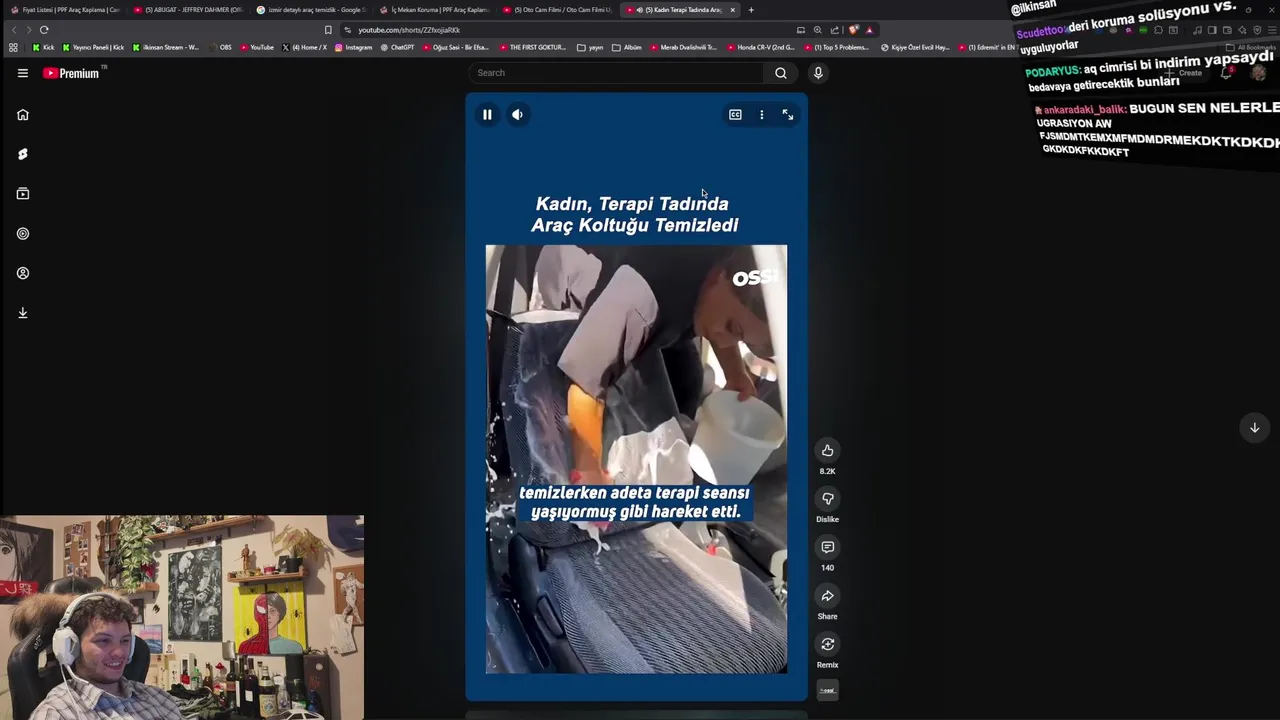Focus the YouTube search field

click(x=618, y=73)
